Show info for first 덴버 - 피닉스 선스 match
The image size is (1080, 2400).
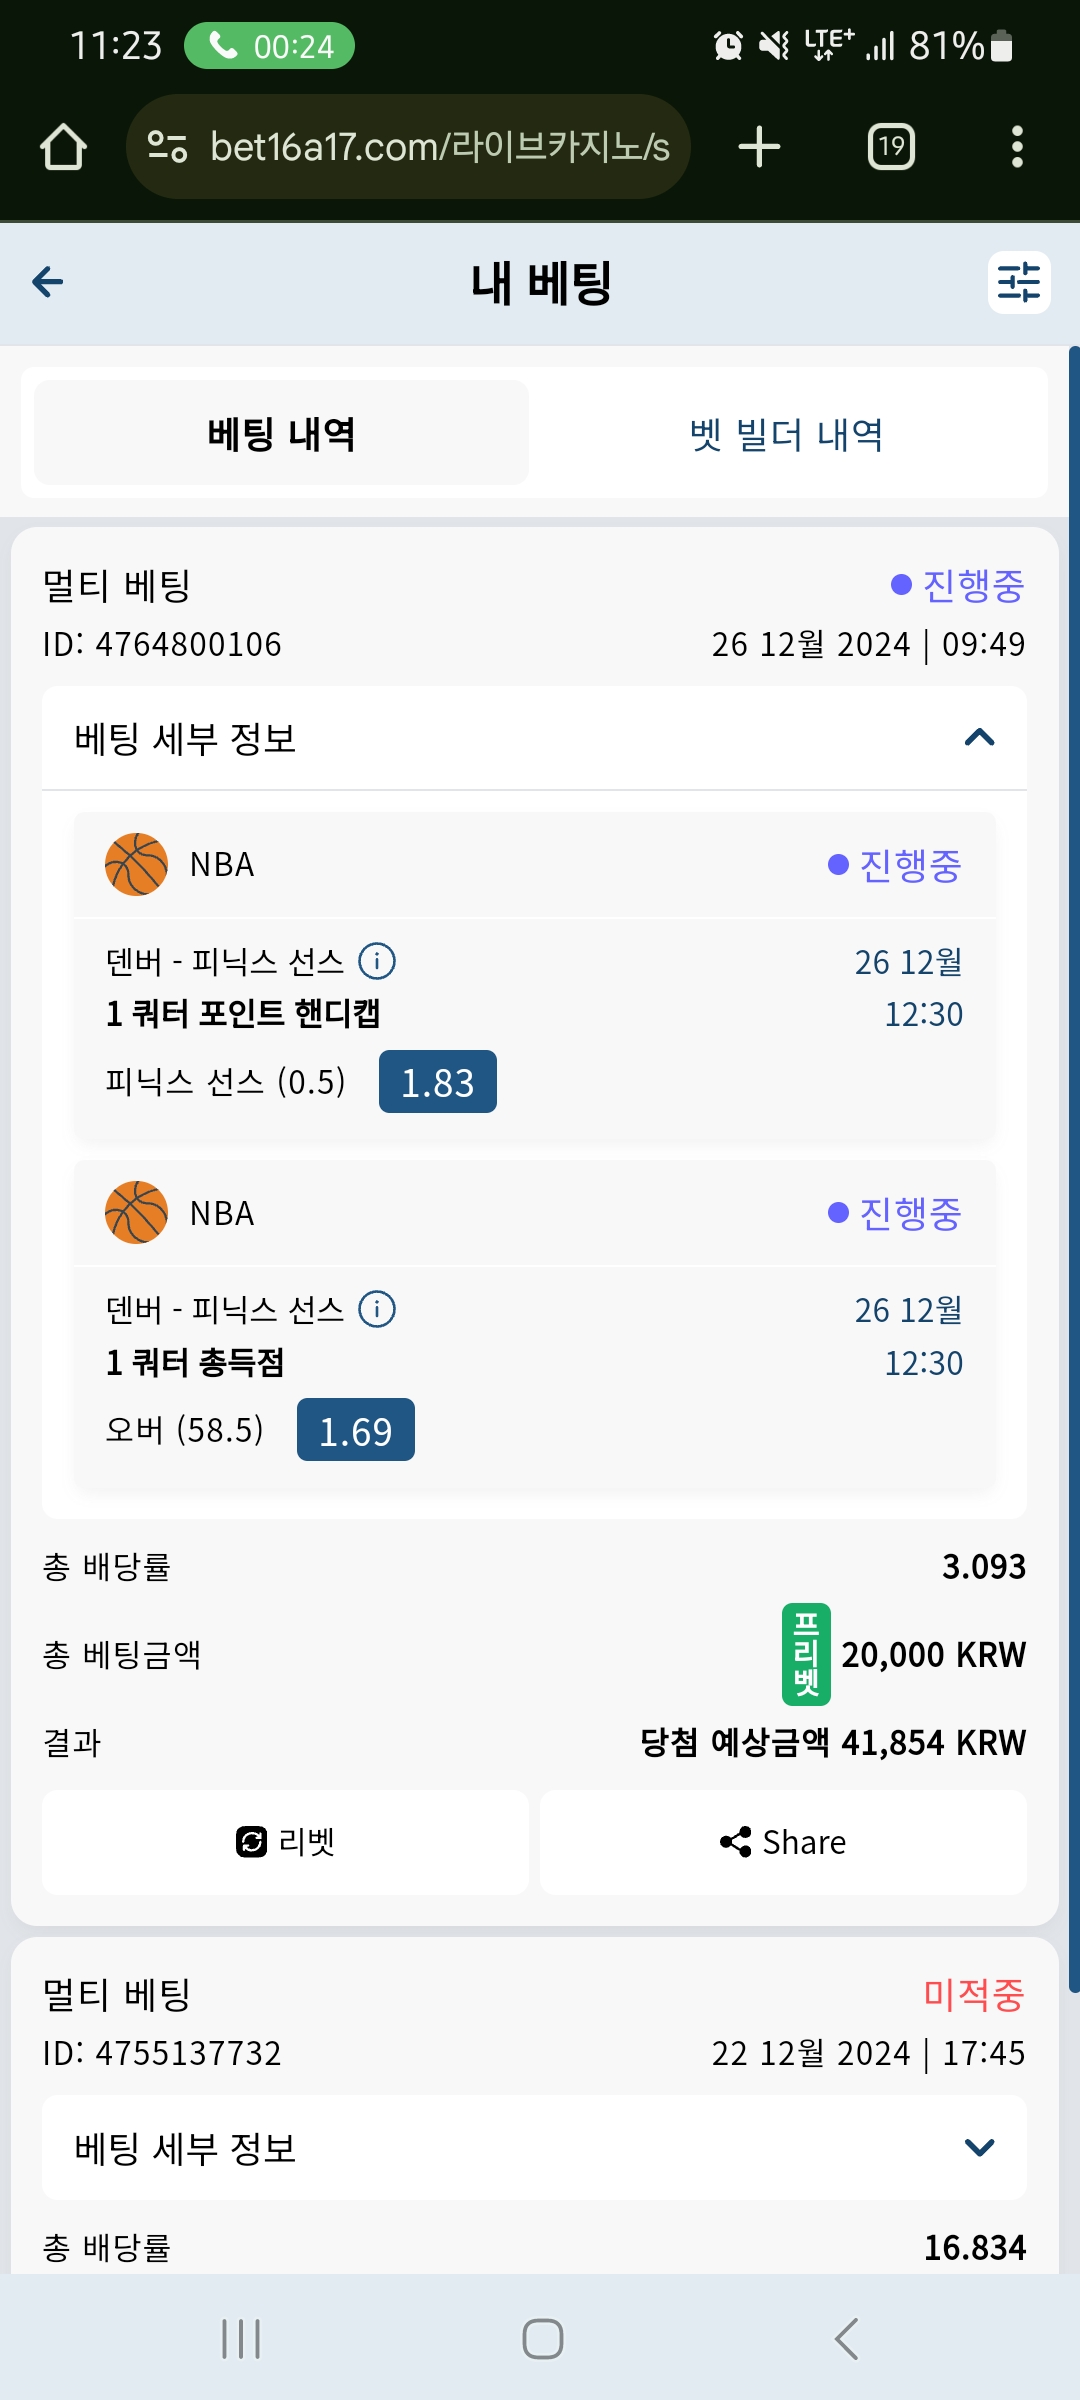(377, 961)
